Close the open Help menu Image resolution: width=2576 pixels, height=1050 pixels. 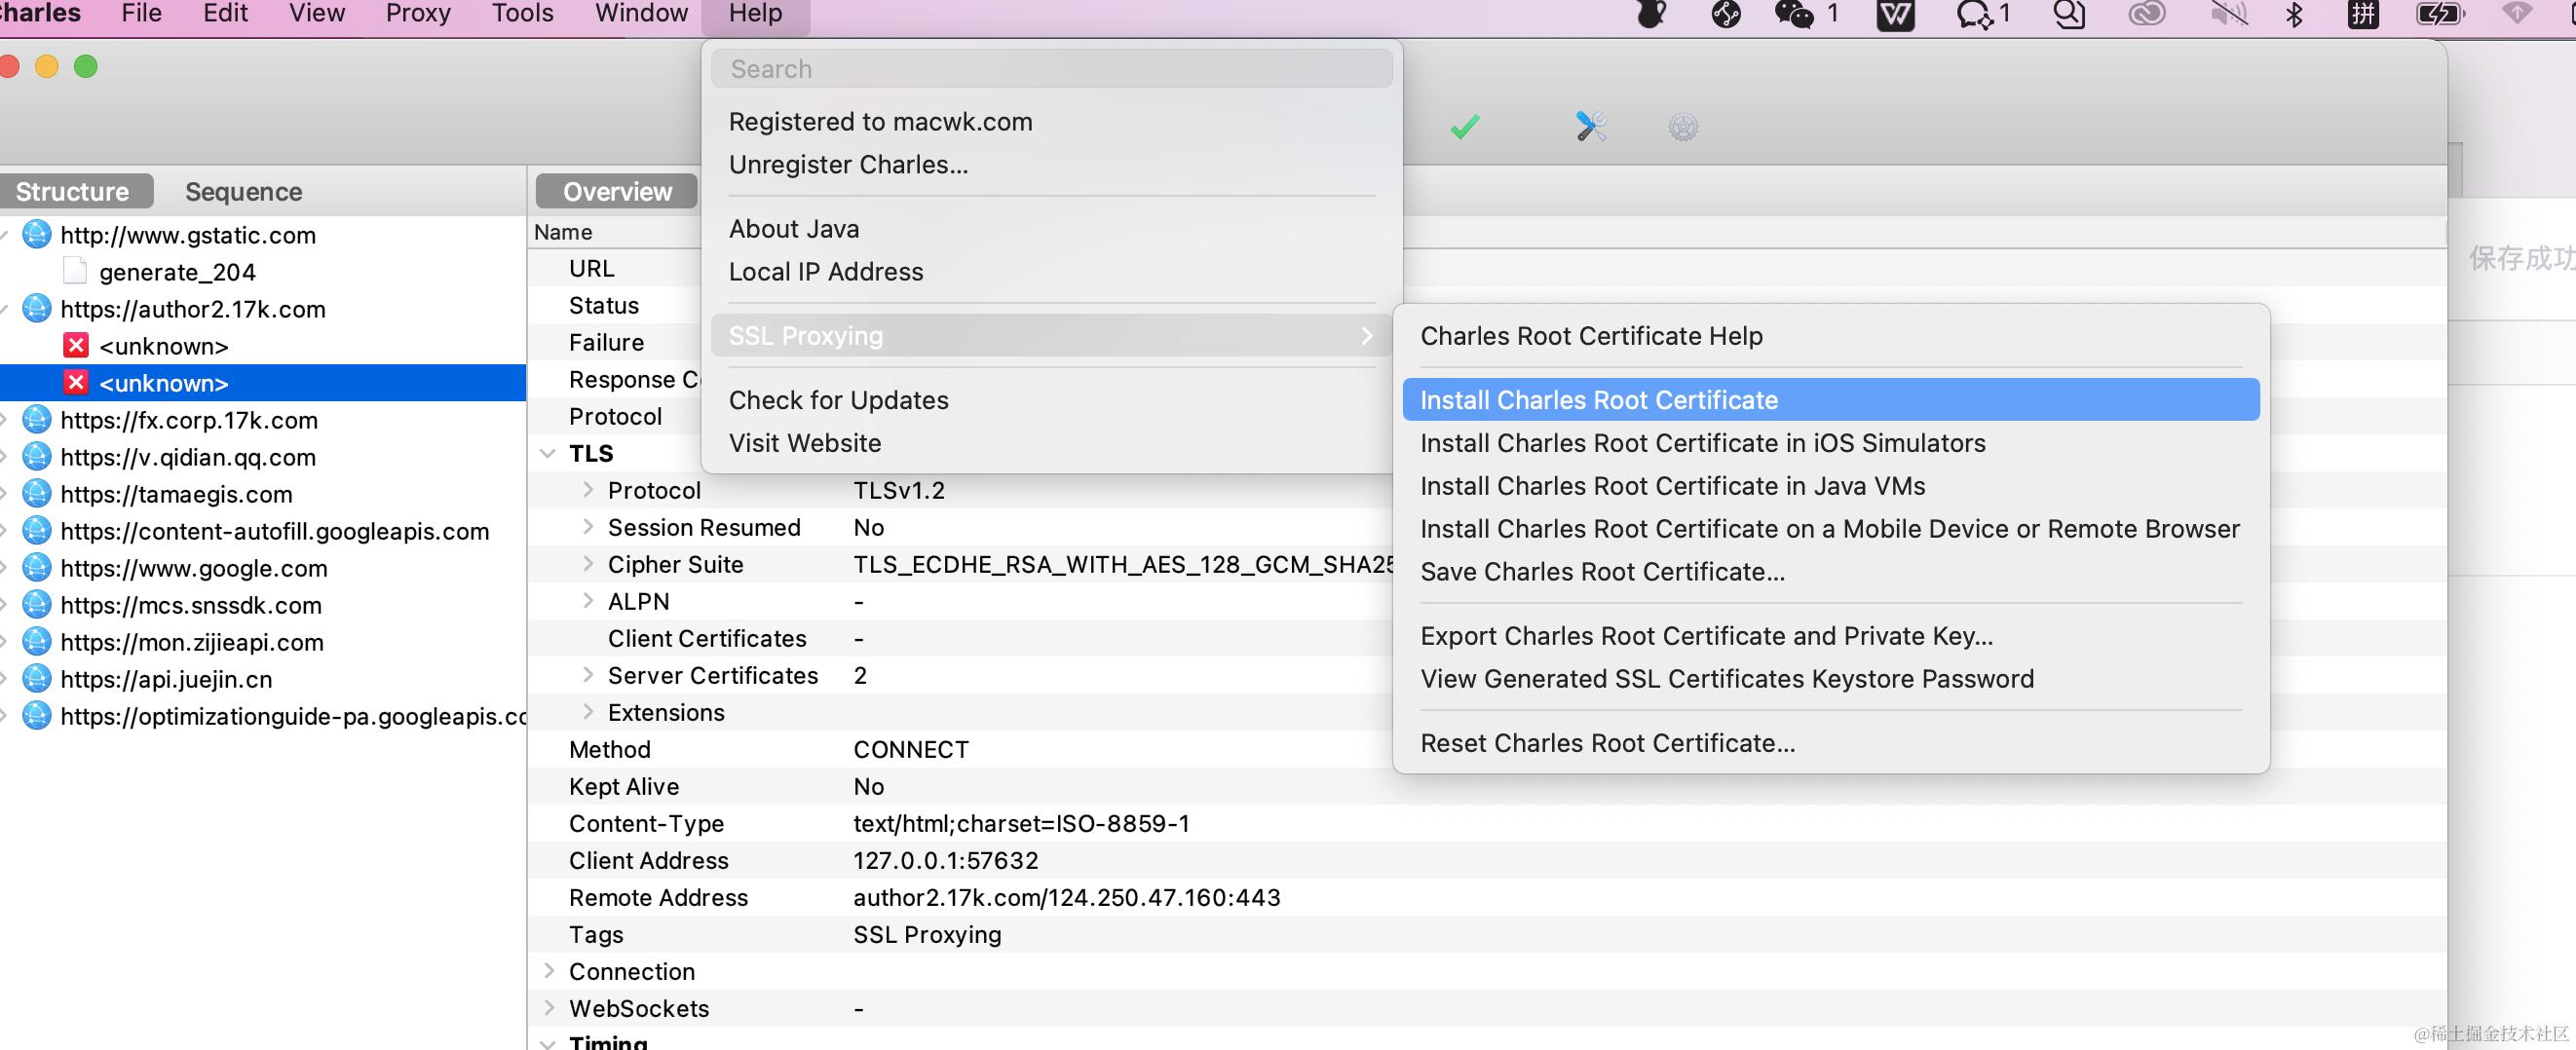click(755, 14)
